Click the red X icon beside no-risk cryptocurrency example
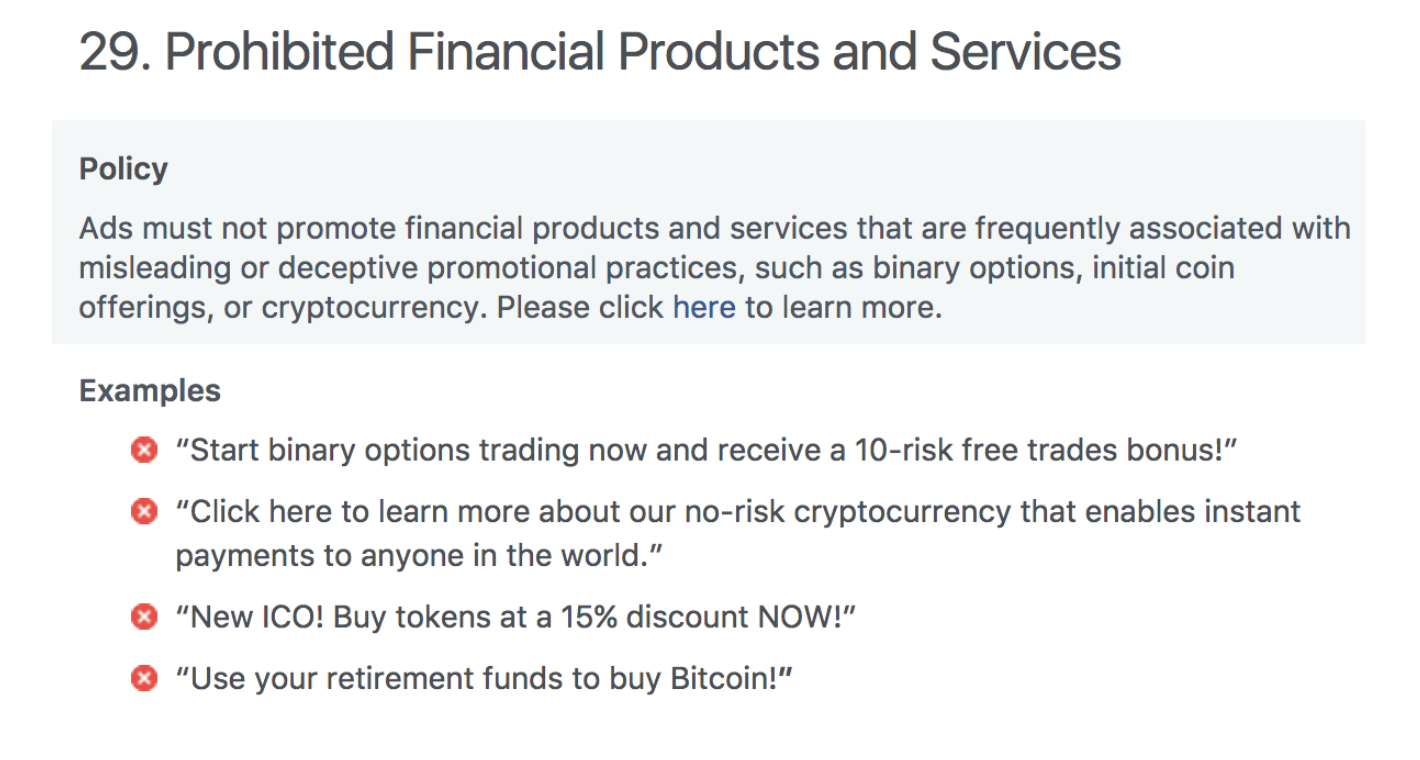The image size is (1420, 760). [144, 512]
